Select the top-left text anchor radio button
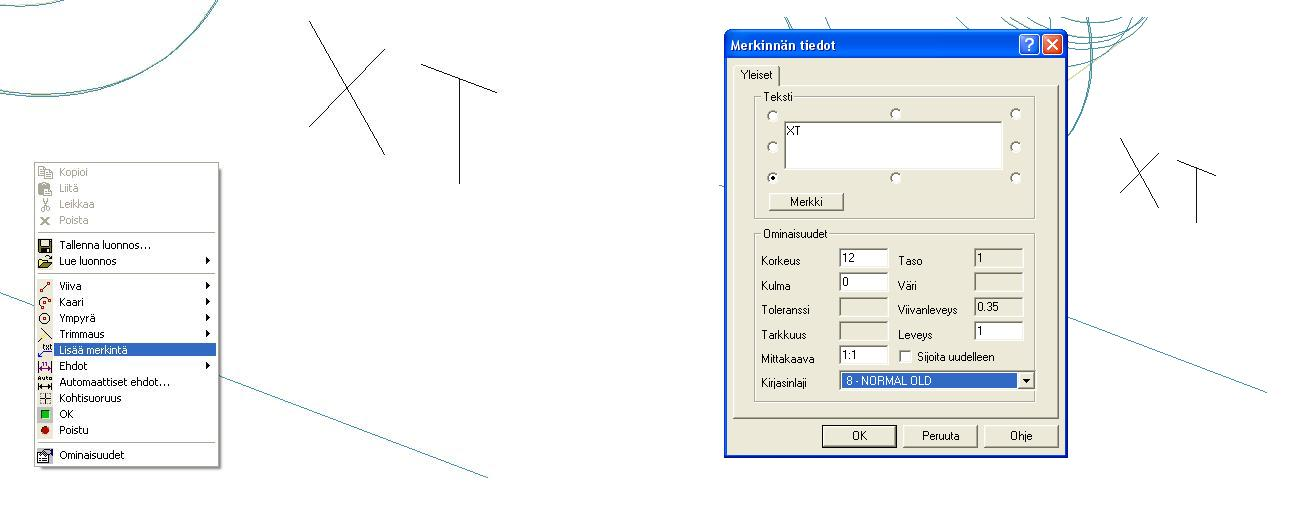The height and width of the screenshot is (515, 1308). [x=772, y=115]
